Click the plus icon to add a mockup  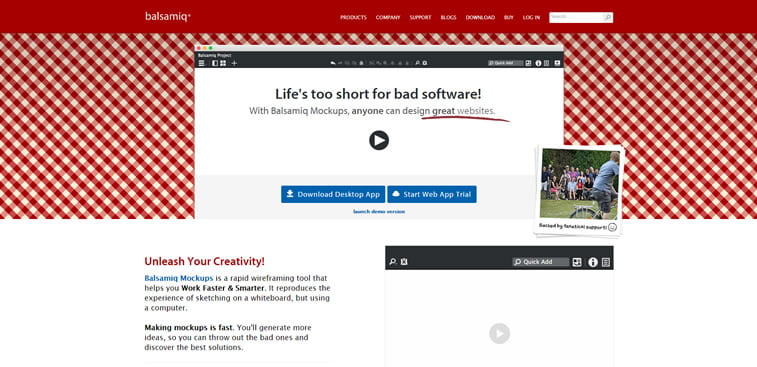tap(234, 63)
